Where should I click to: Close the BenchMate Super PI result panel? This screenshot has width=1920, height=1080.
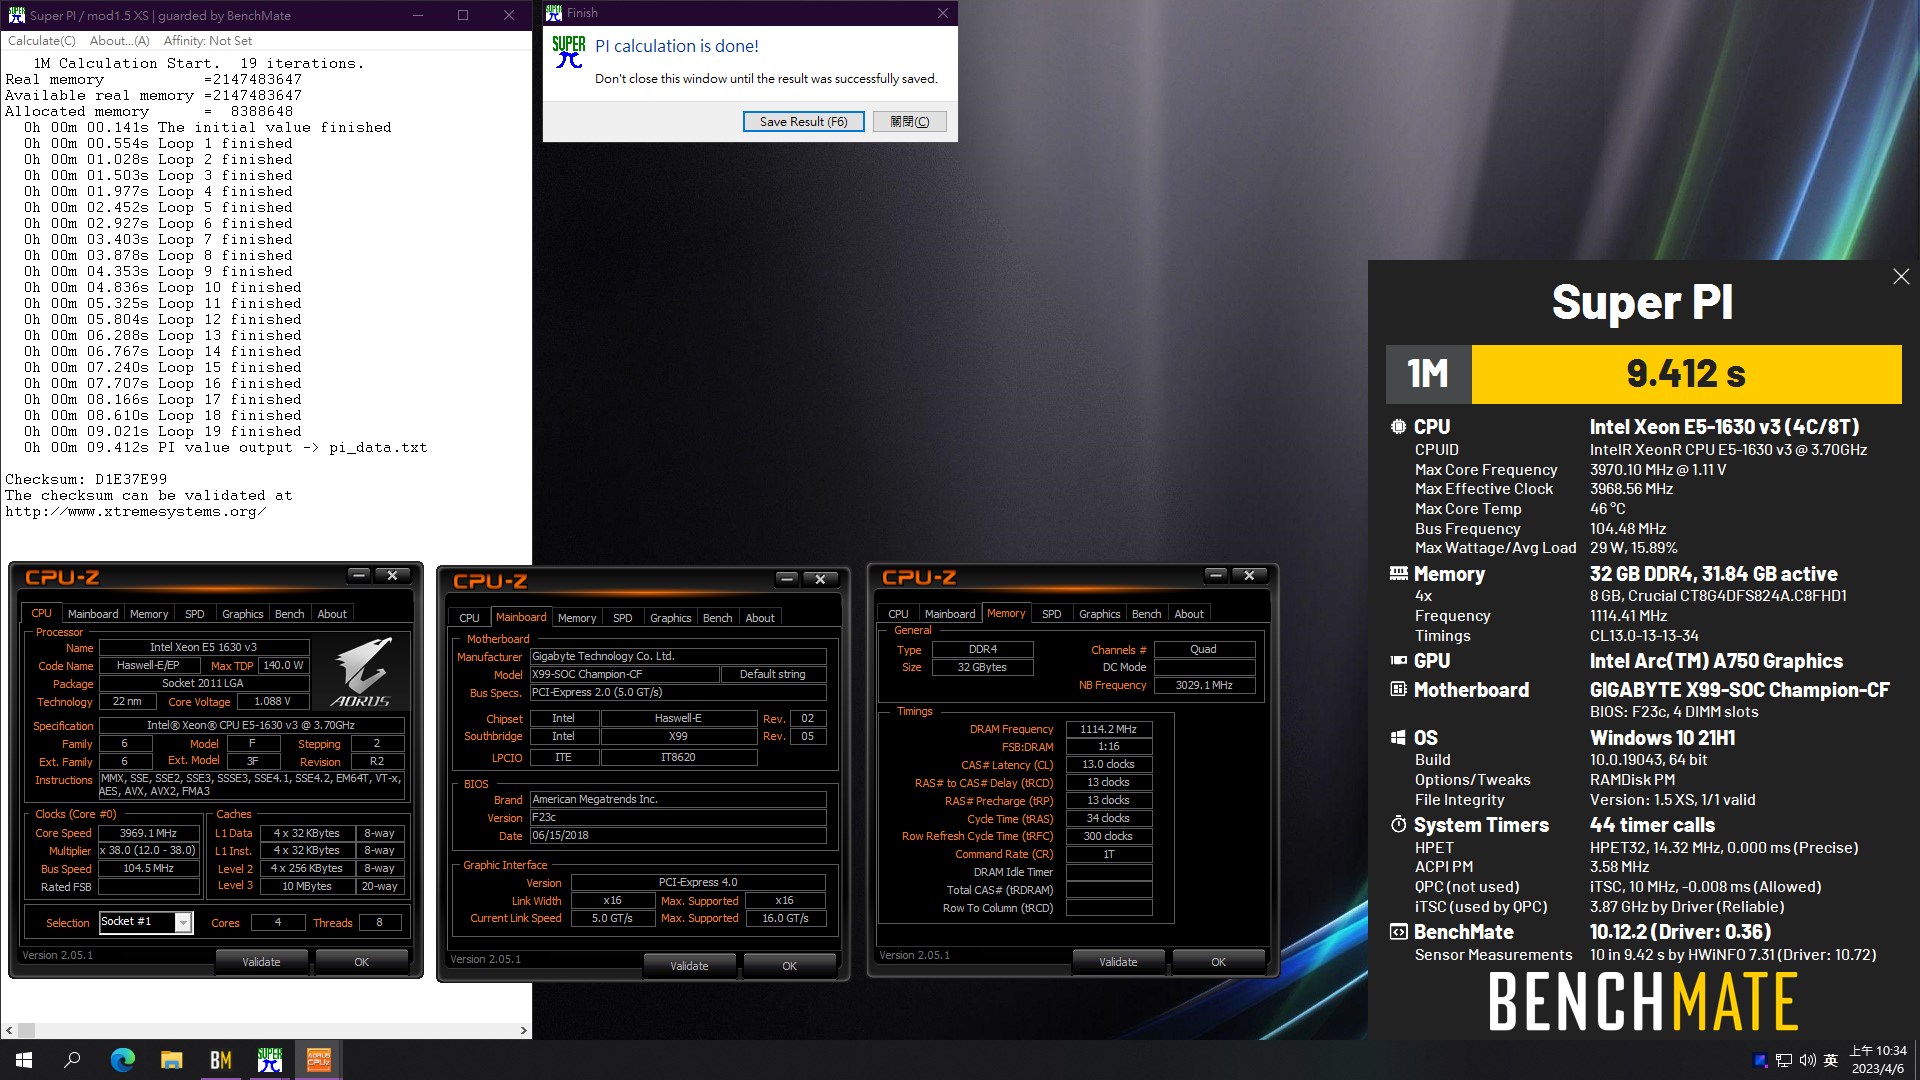pyautogui.click(x=1901, y=277)
